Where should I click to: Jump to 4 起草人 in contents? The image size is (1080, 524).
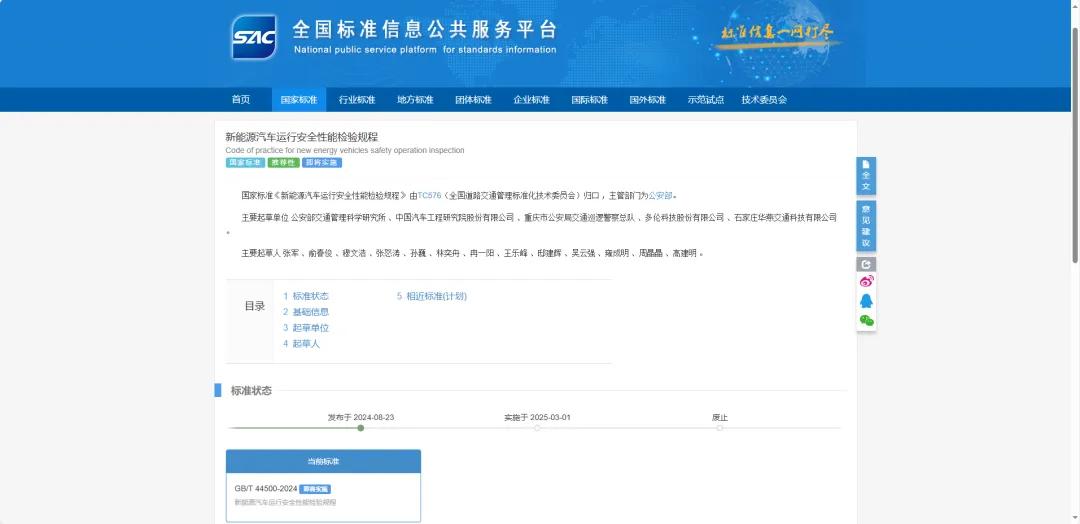(x=302, y=344)
